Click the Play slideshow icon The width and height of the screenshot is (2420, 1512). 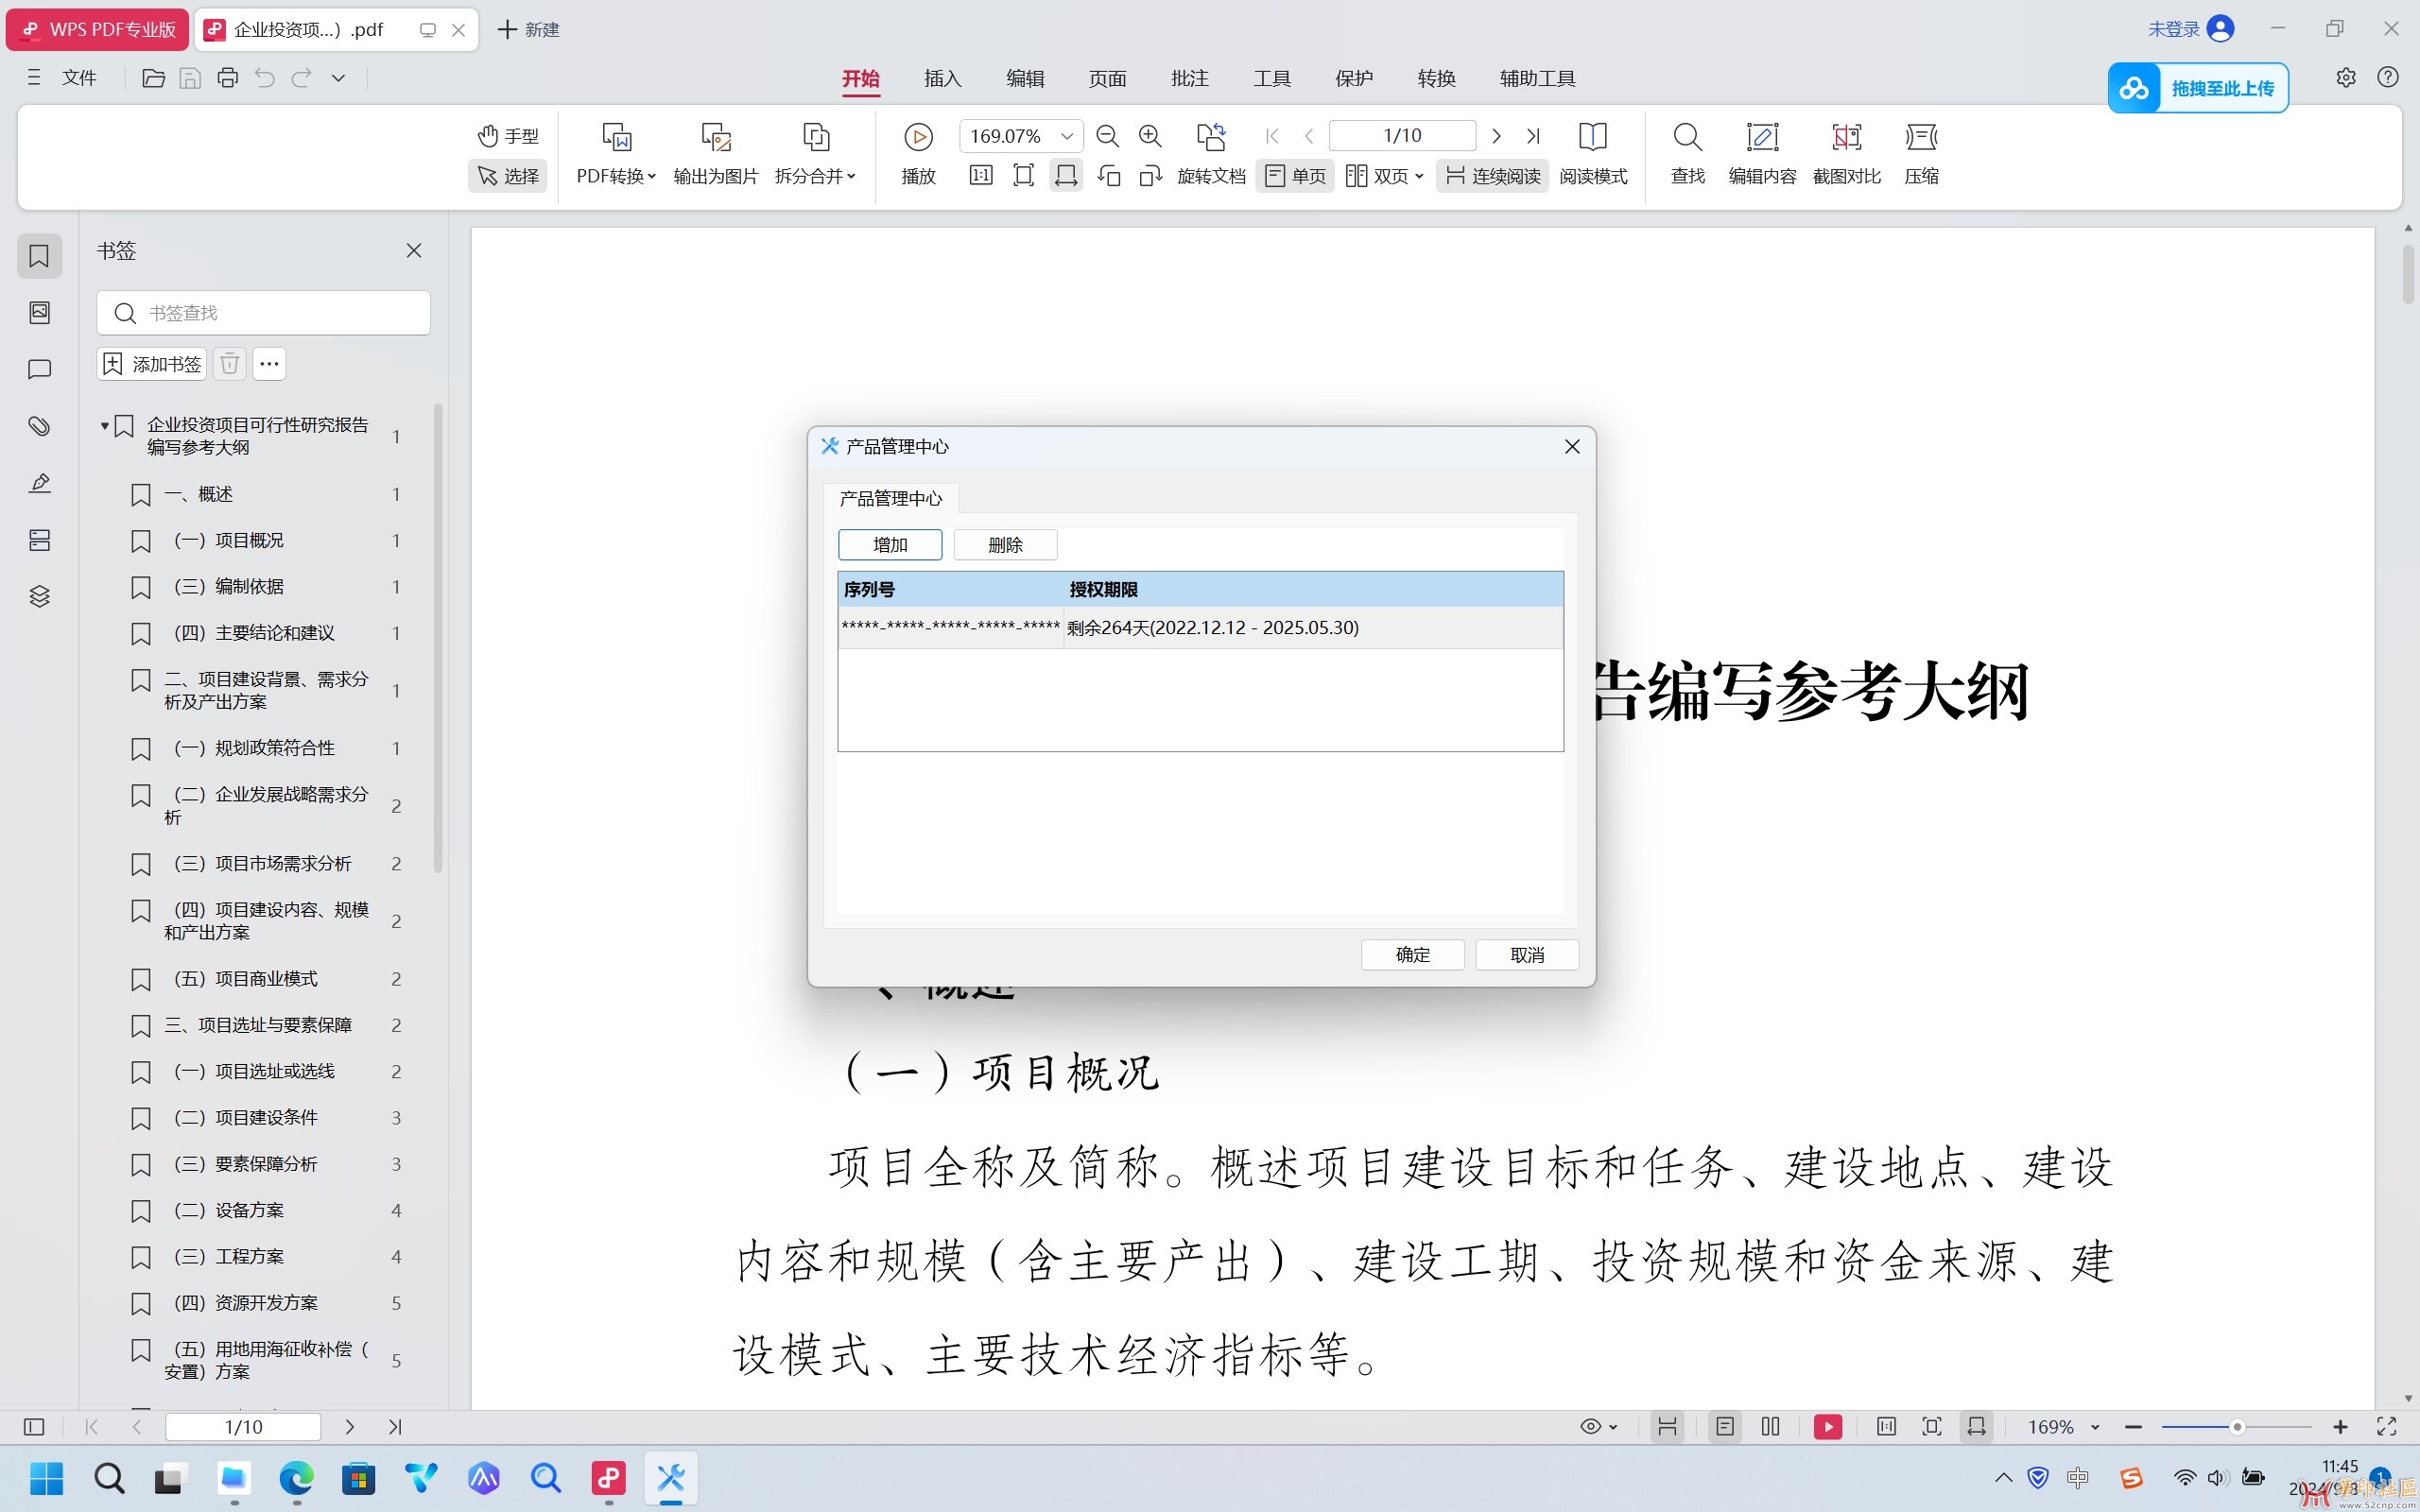(x=917, y=137)
